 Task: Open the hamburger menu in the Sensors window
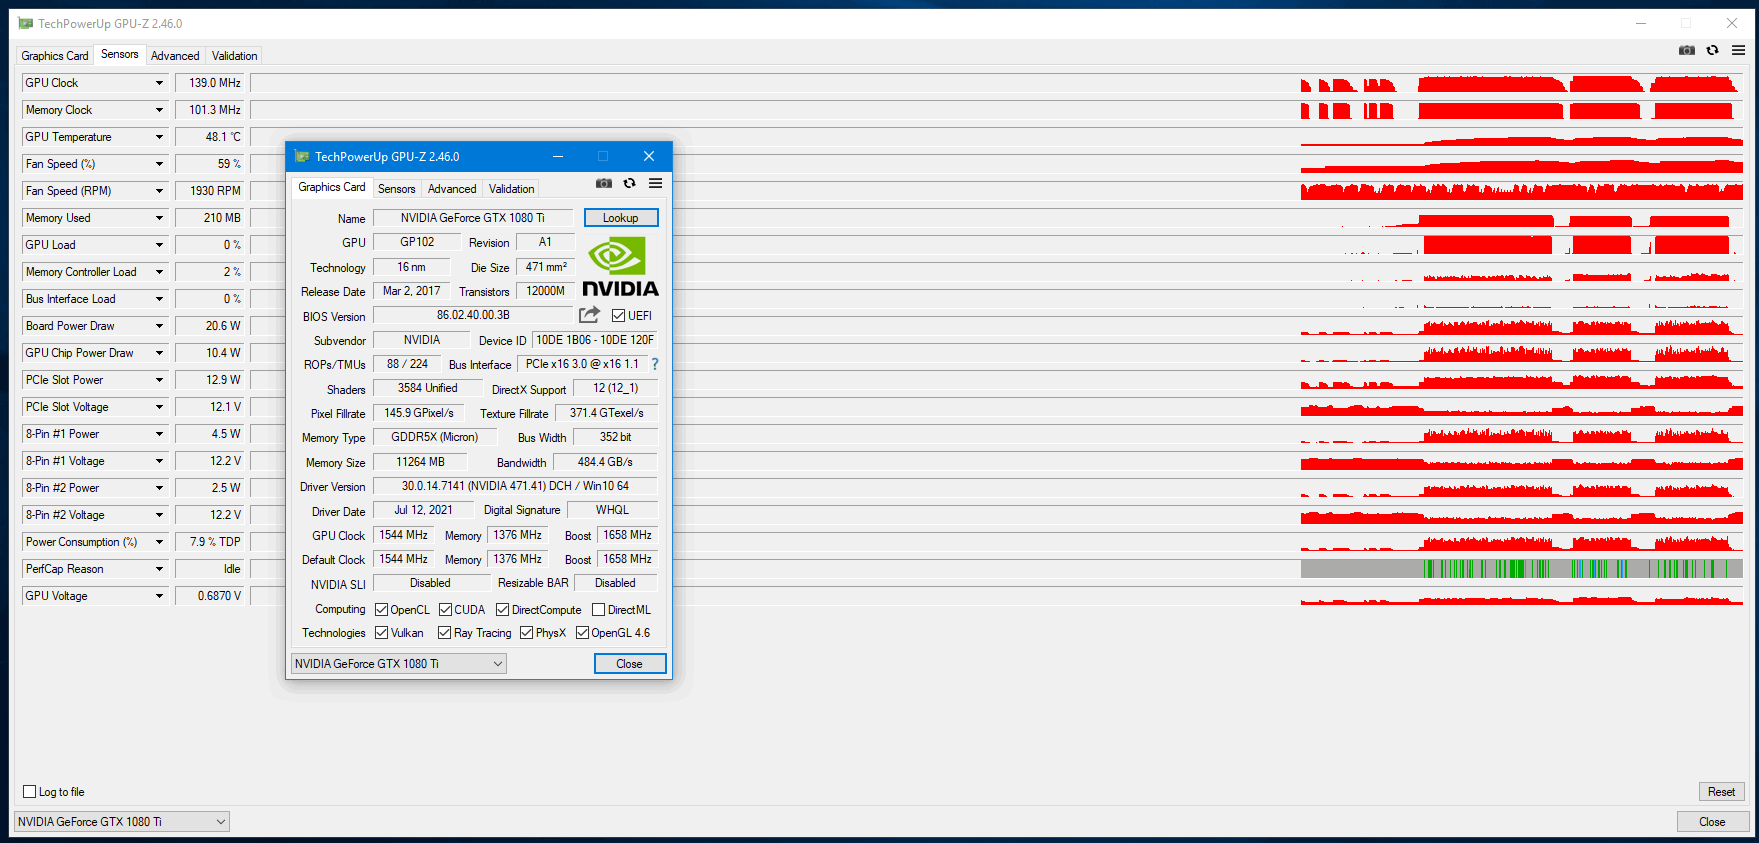(x=1738, y=50)
